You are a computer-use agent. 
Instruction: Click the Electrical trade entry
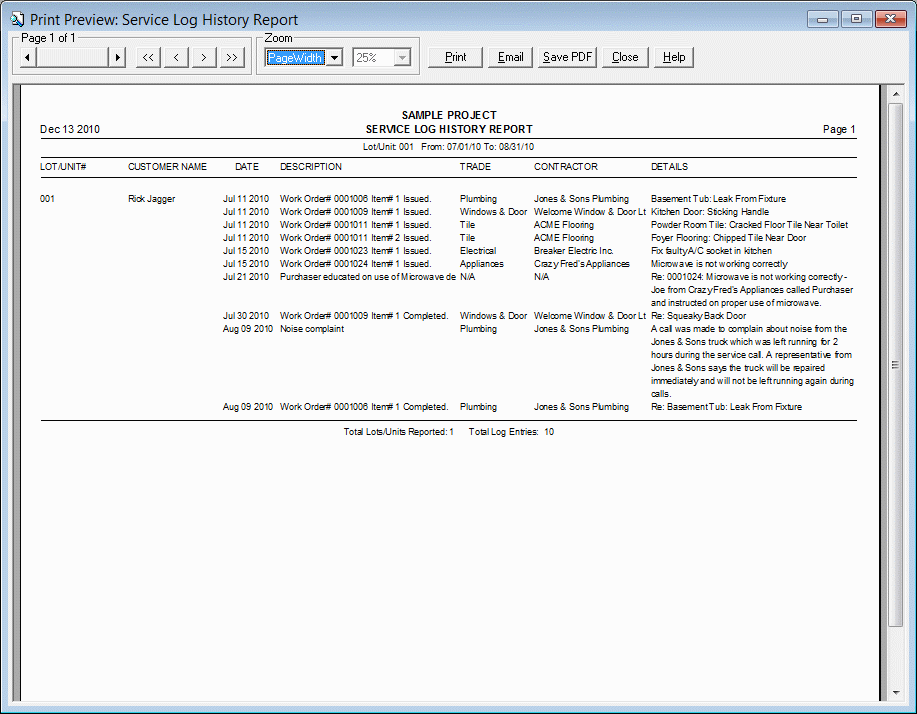pos(478,251)
